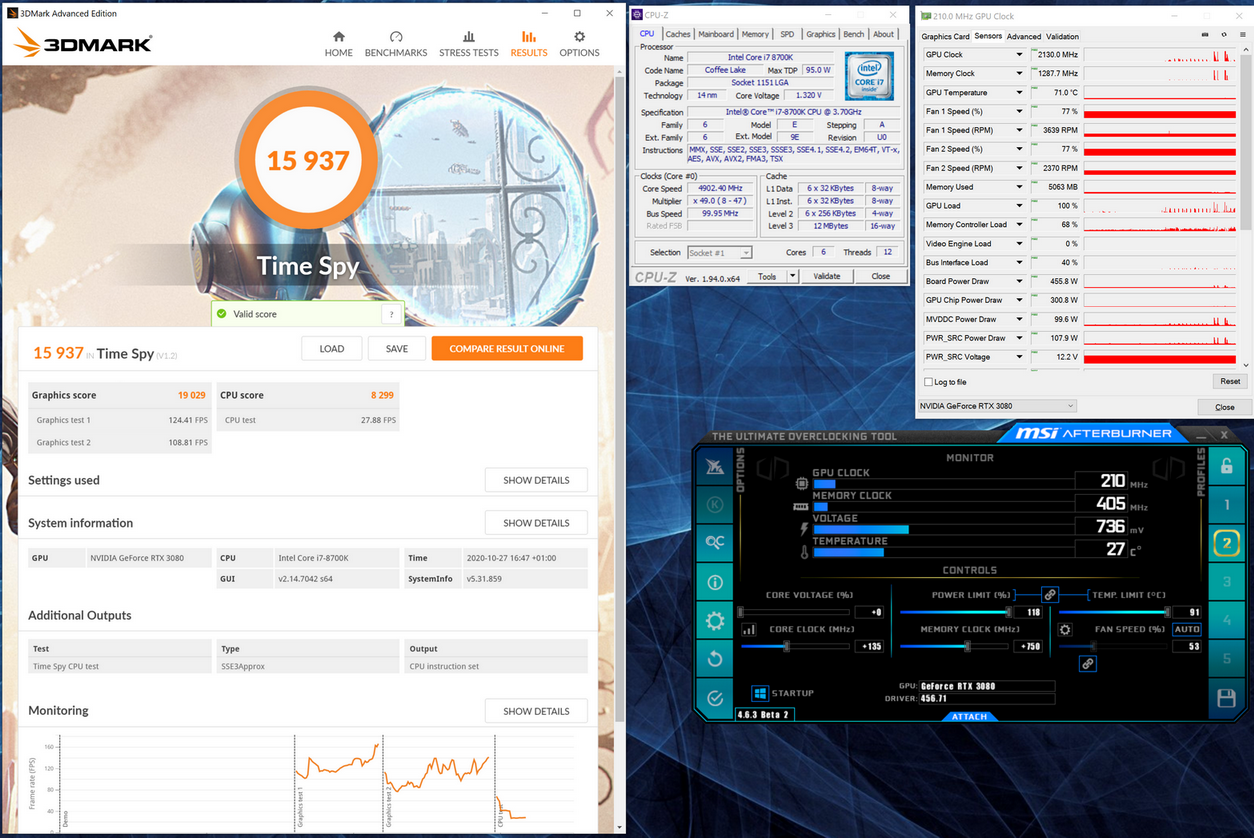Open the information button in Afterburner
The height and width of the screenshot is (838, 1254).
point(714,582)
